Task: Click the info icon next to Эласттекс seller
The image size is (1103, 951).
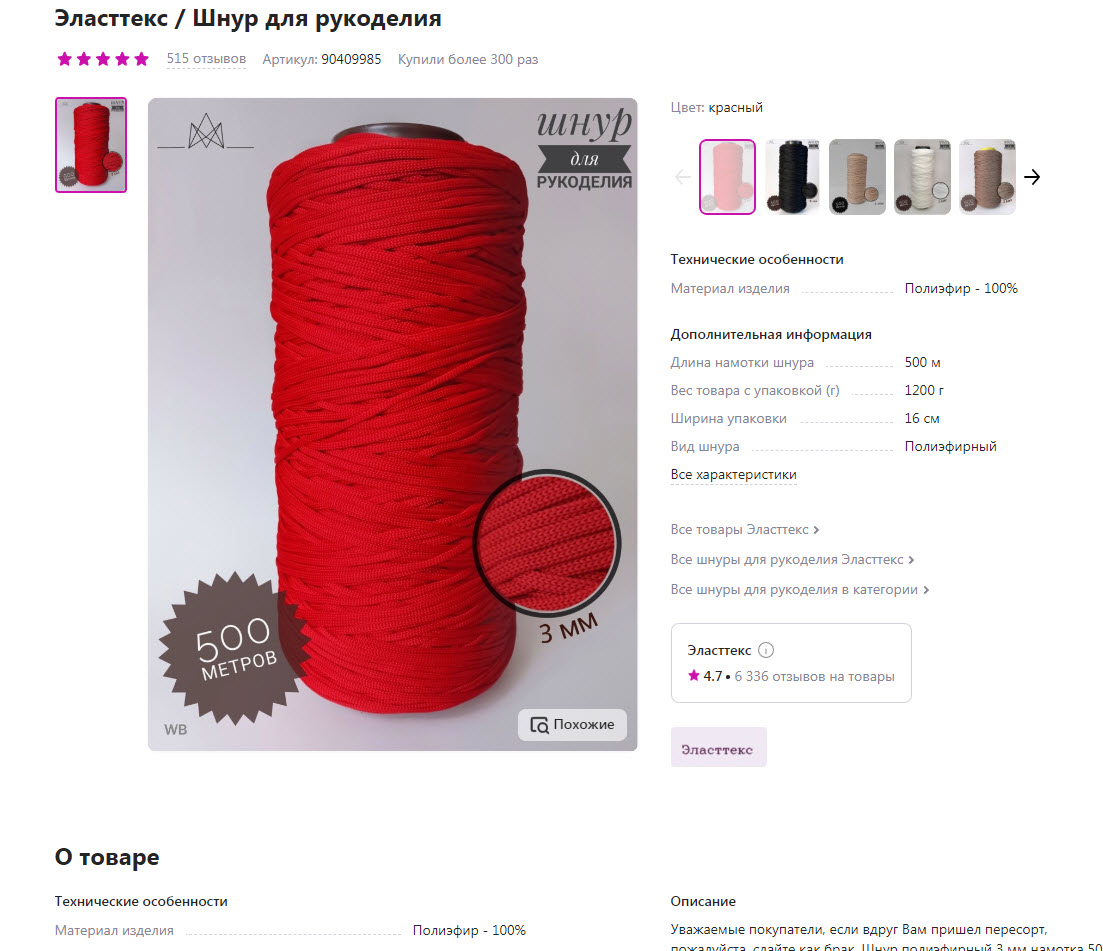Action: [x=766, y=651]
